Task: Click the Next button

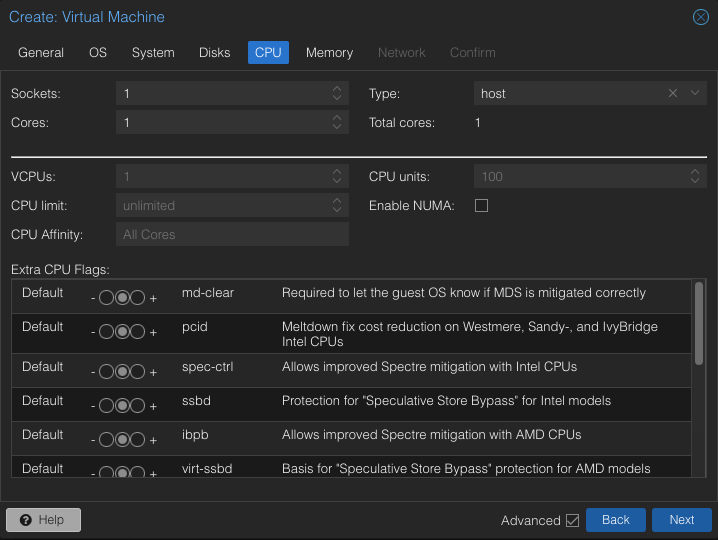Action: pyautogui.click(x=681, y=520)
